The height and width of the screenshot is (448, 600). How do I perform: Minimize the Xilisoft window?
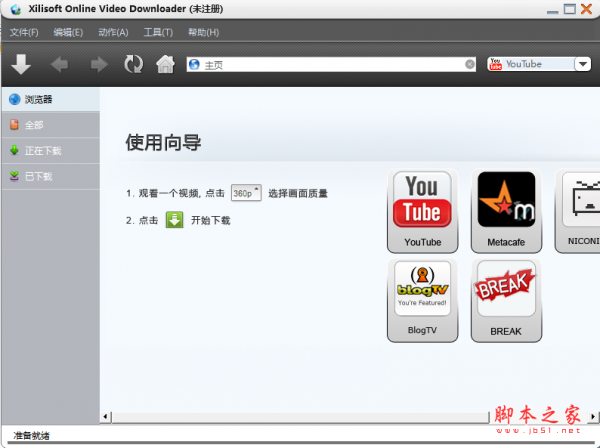553,10
